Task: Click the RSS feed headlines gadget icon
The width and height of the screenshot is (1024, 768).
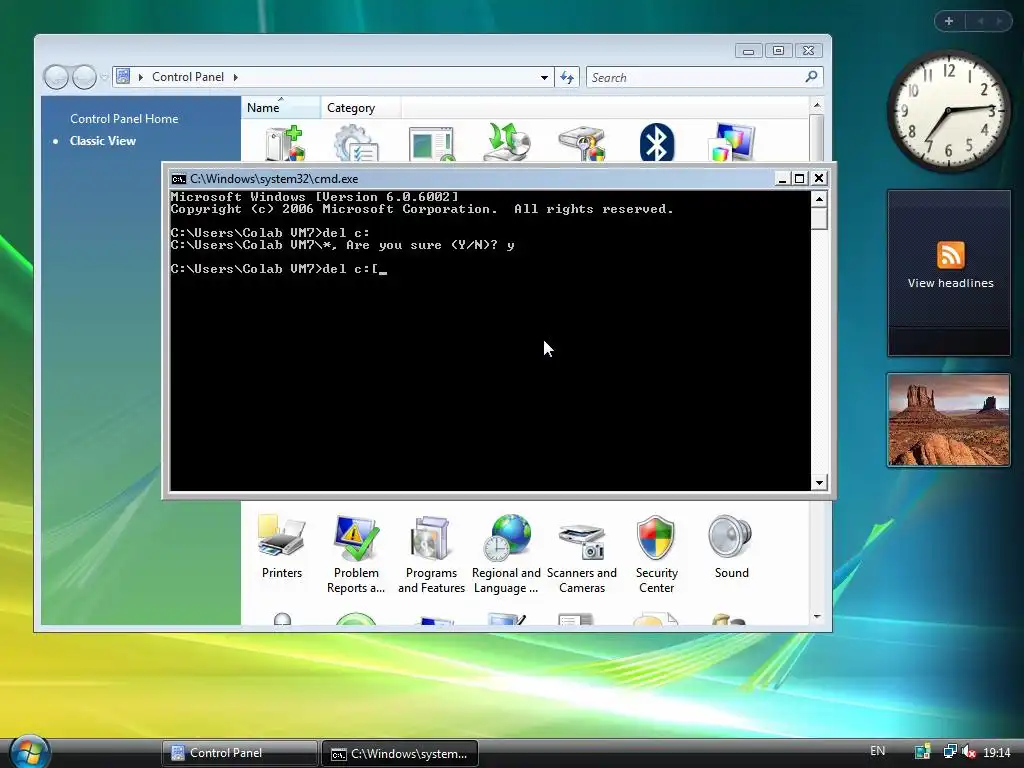Action: click(950, 255)
